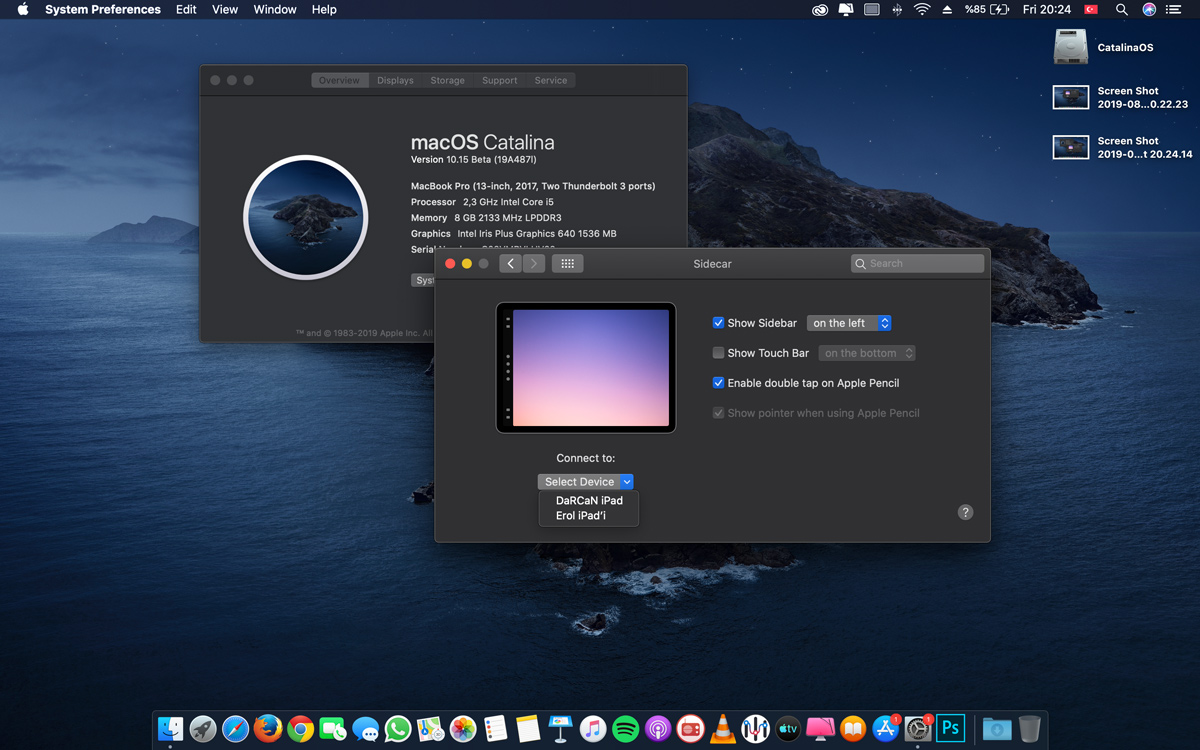Click the Sidecar help button

tap(965, 512)
